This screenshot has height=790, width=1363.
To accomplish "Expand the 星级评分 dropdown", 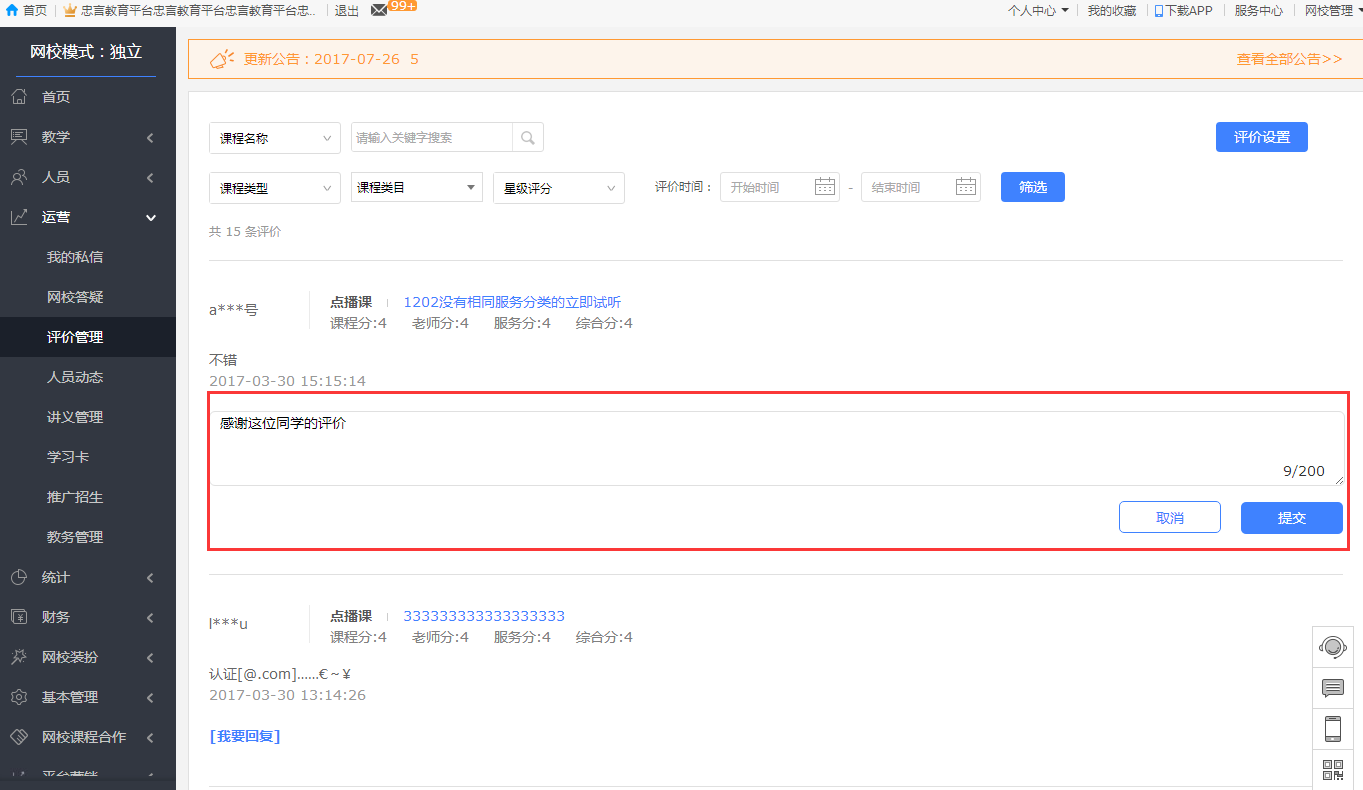I will coord(558,188).
